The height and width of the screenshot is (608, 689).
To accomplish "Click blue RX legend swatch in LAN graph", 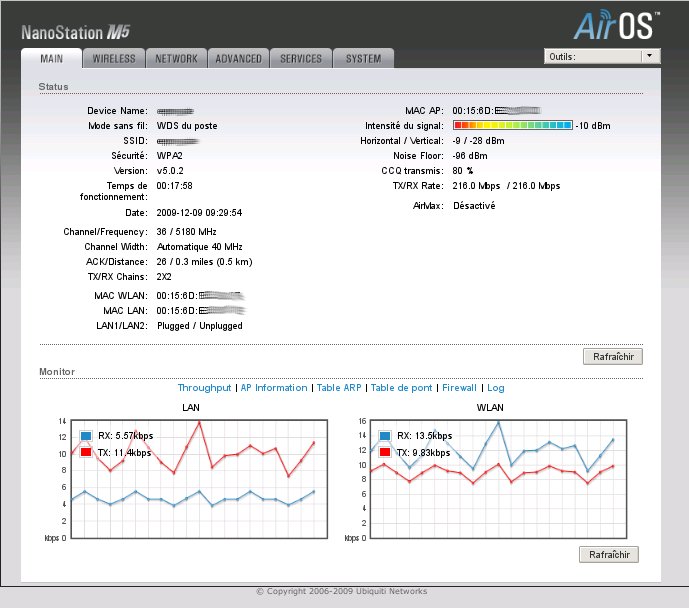I will coord(86,436).
